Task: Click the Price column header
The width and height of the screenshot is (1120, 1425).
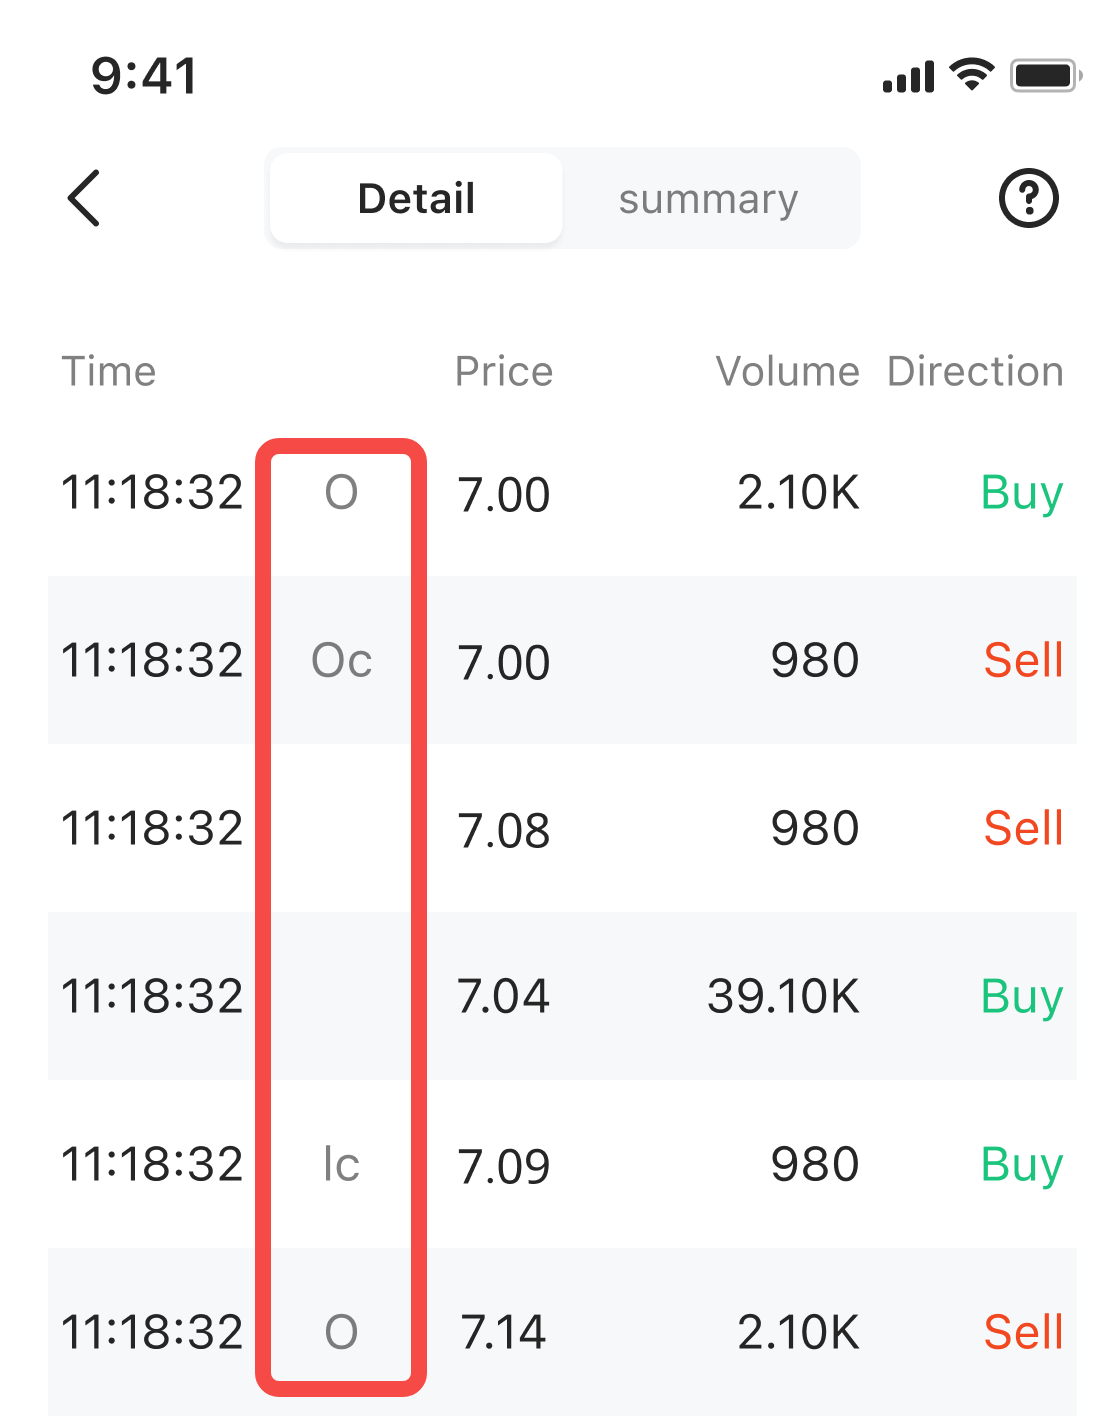Action: [x=503, y=372]
